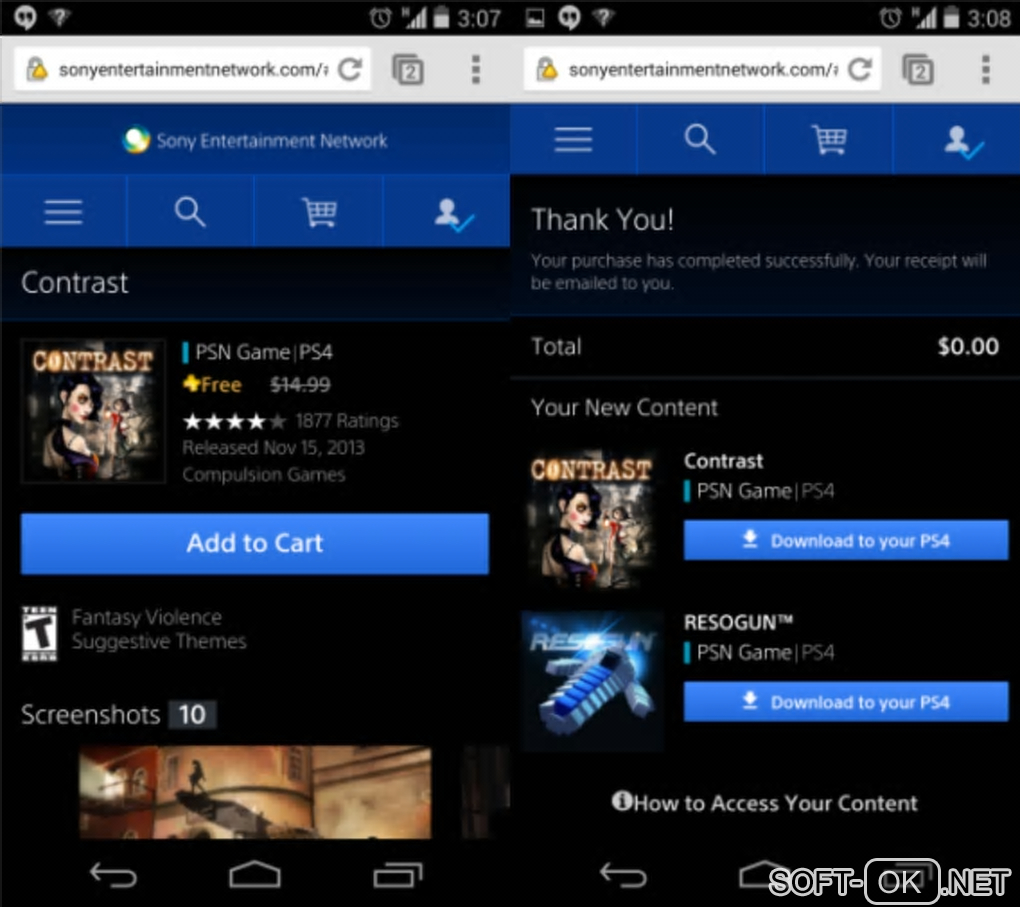Download Contrast to your PS4

pyautogui.click(x=846, y=540)
